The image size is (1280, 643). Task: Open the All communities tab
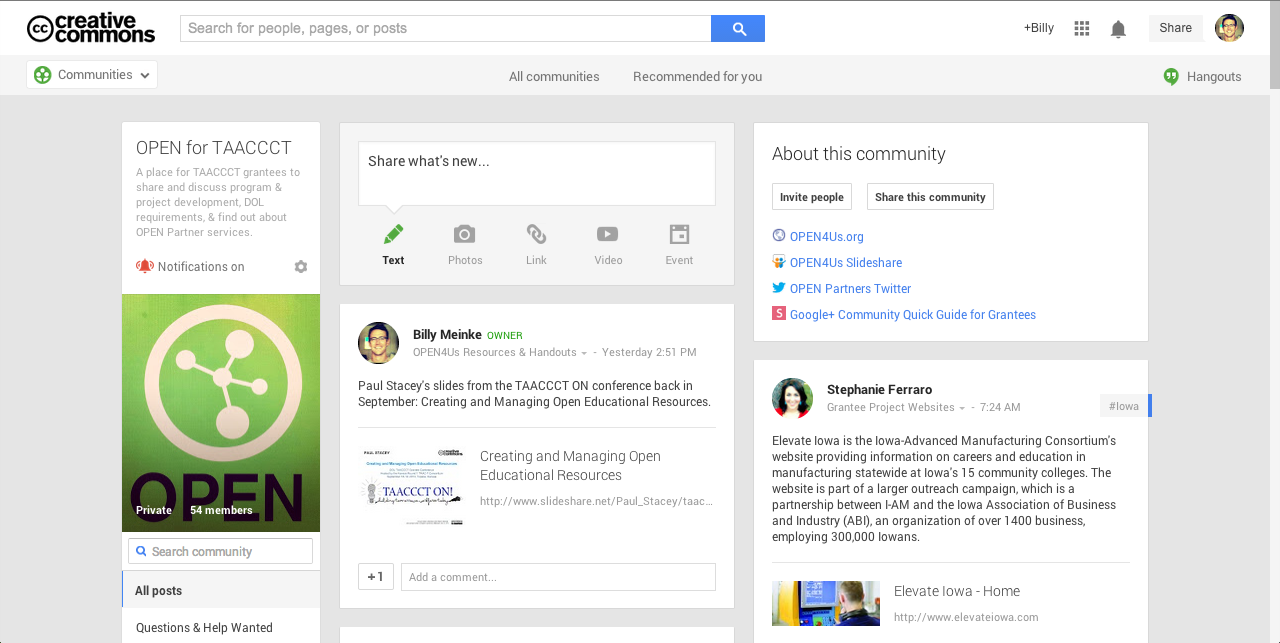pyautogui.click(x=554, y=77)
